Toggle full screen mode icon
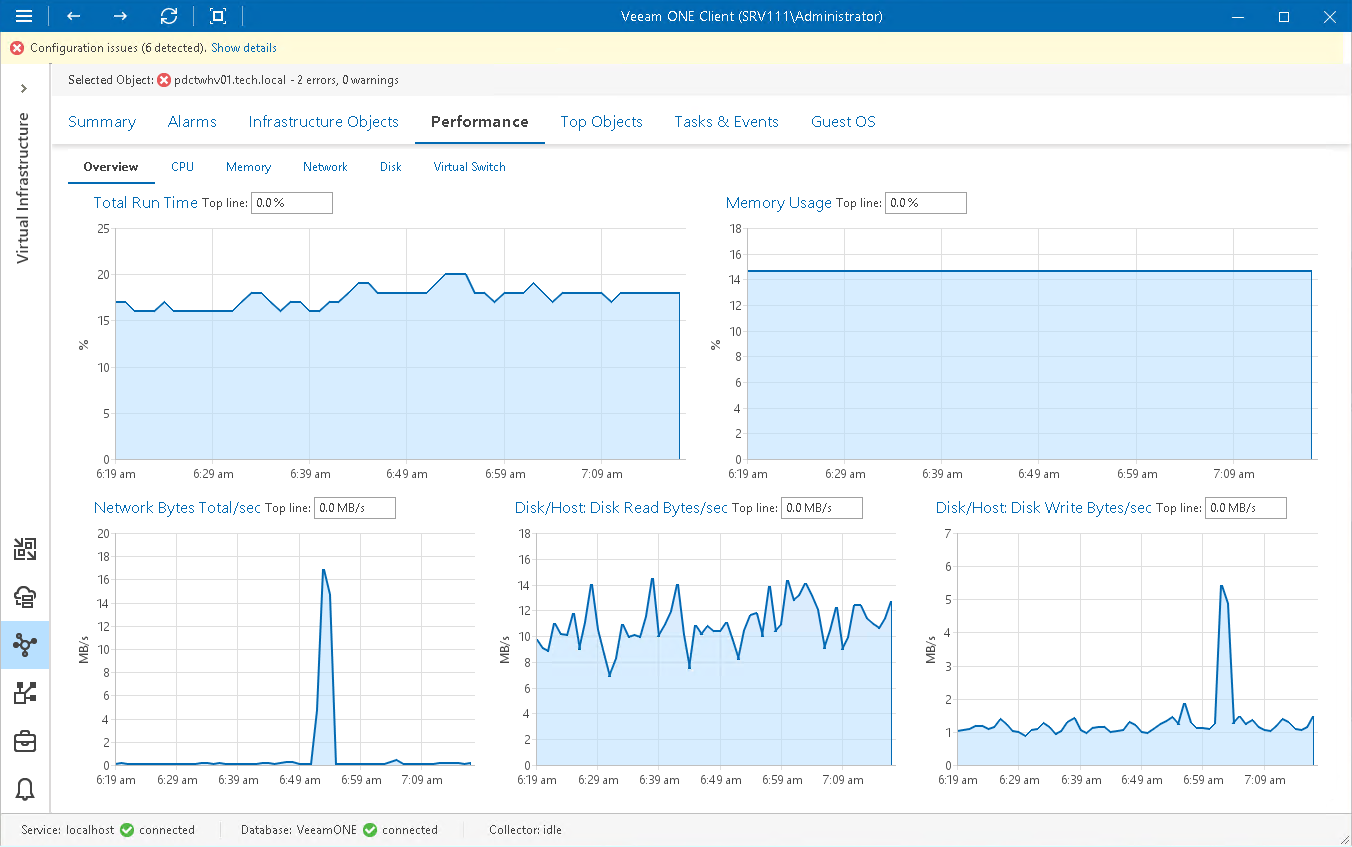 coord(218,16)
